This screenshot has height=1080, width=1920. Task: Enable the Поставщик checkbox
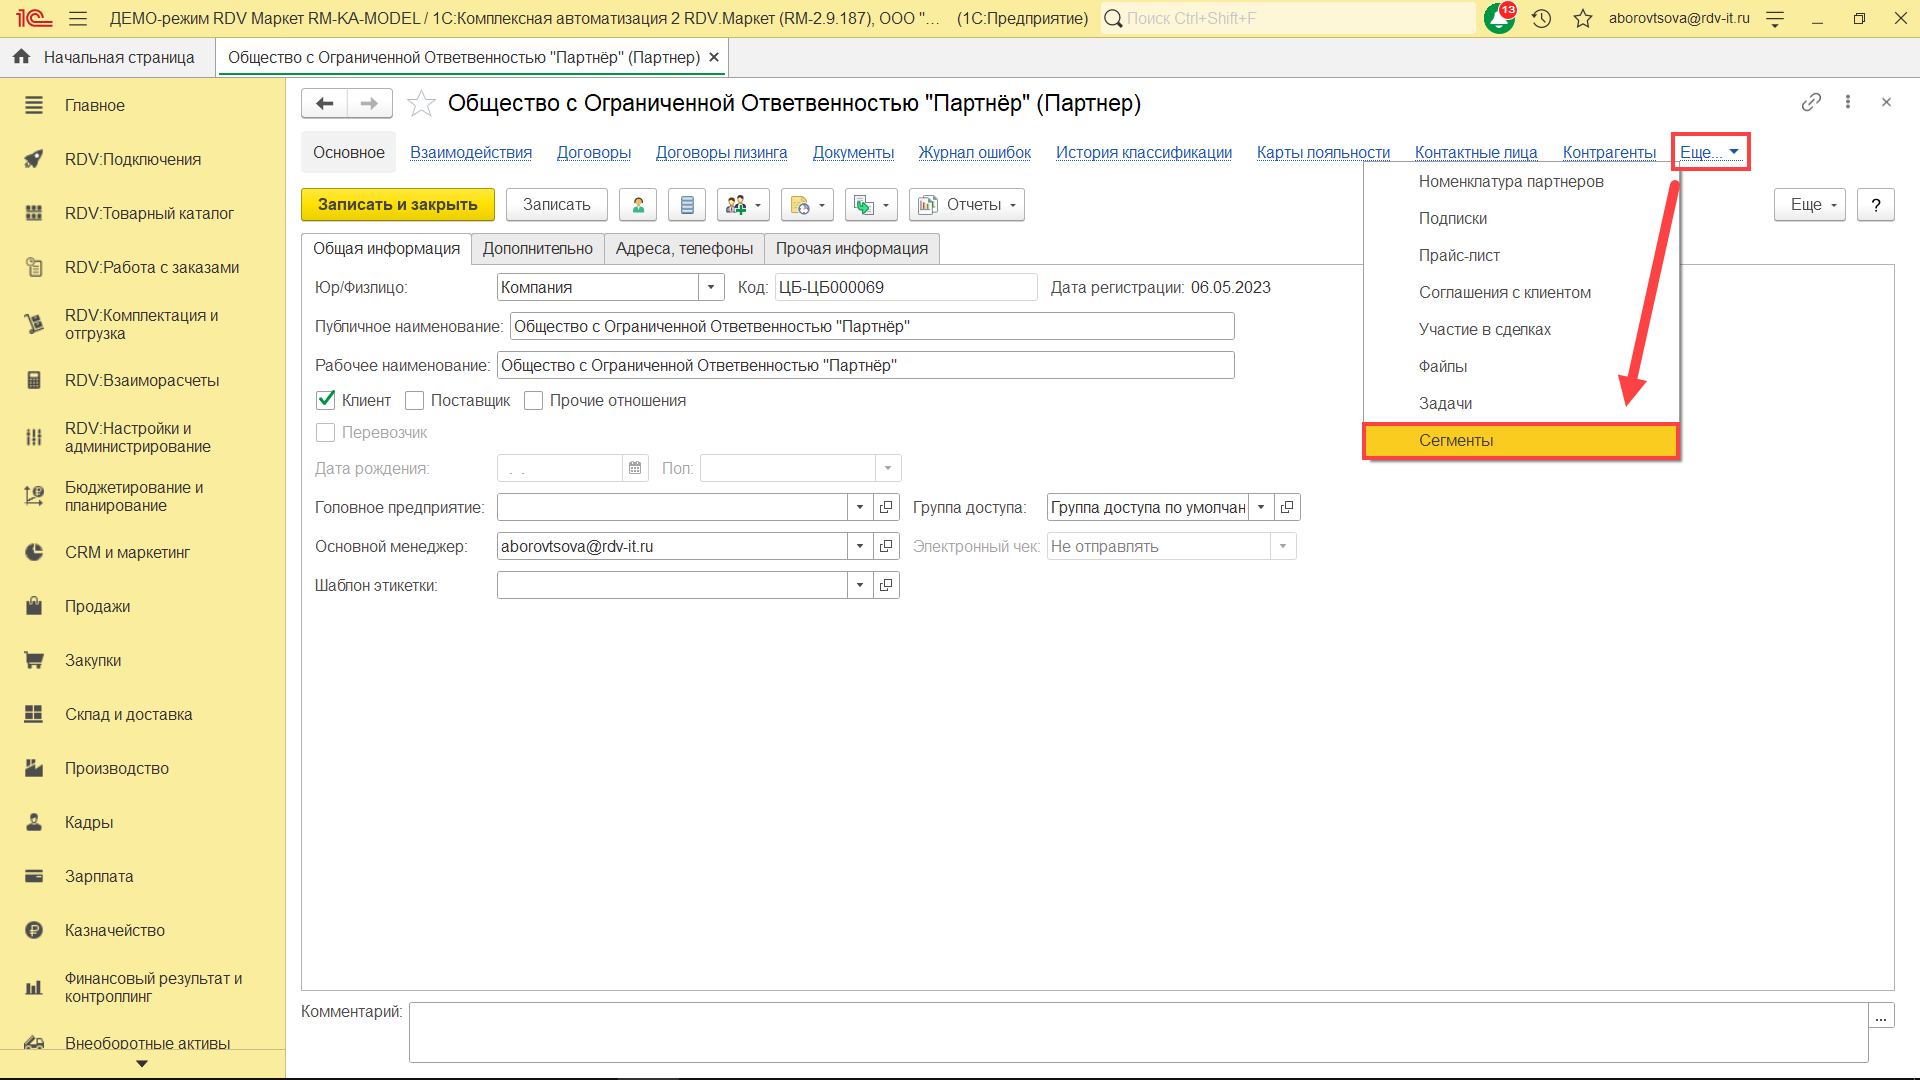coord(415,400)
